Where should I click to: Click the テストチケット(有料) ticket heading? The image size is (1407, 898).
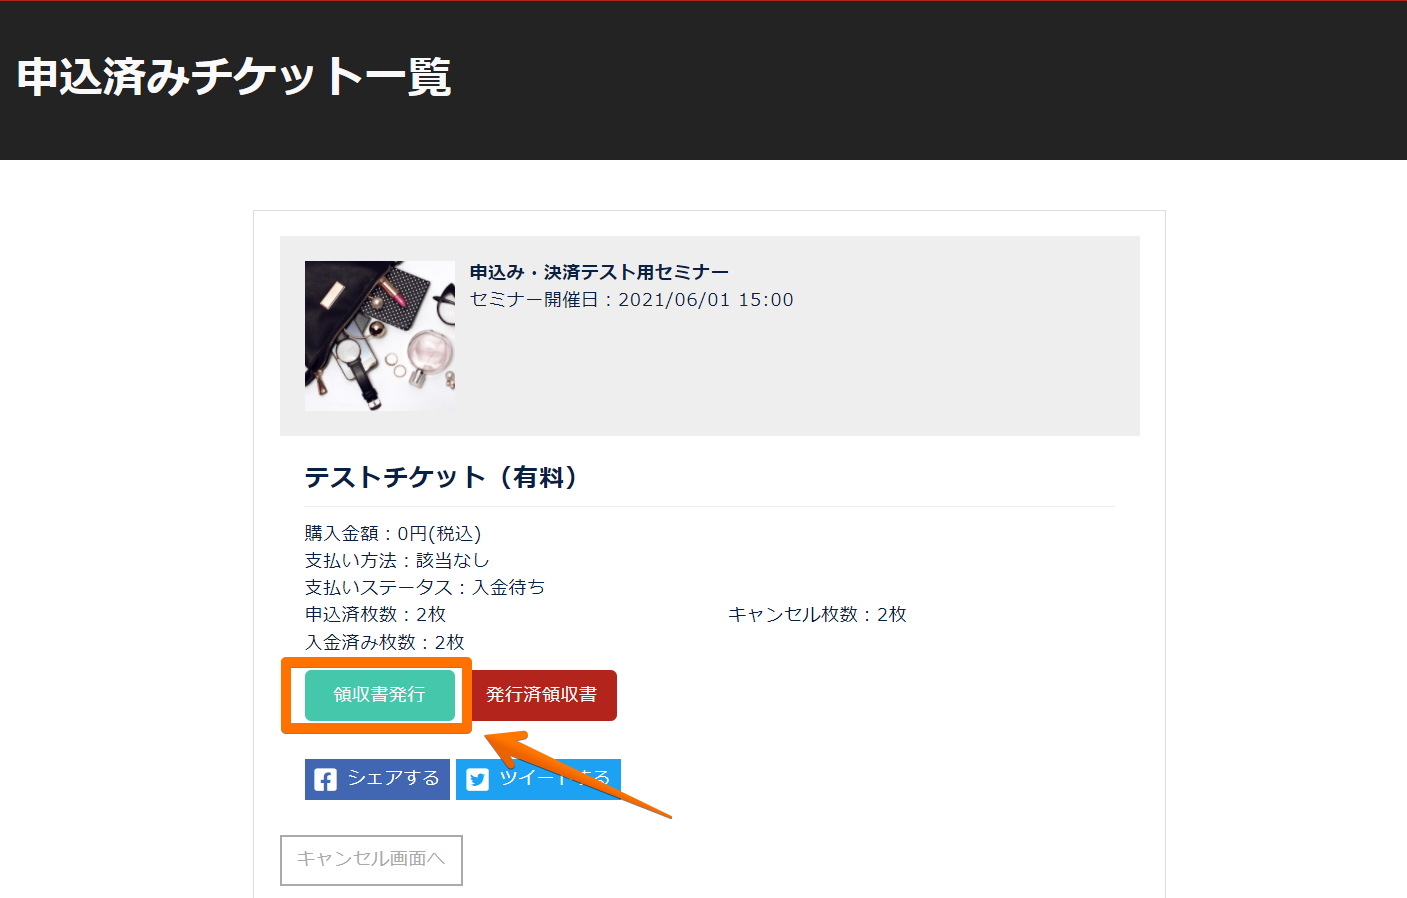[x=441, y=477]
